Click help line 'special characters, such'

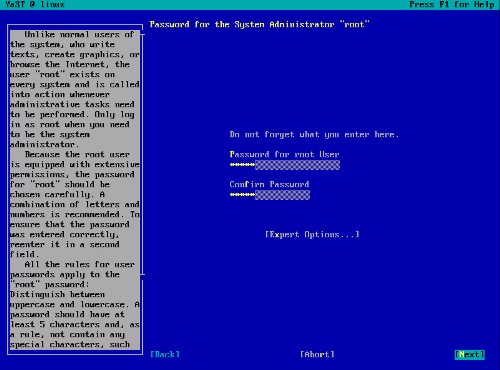point(70,345)
